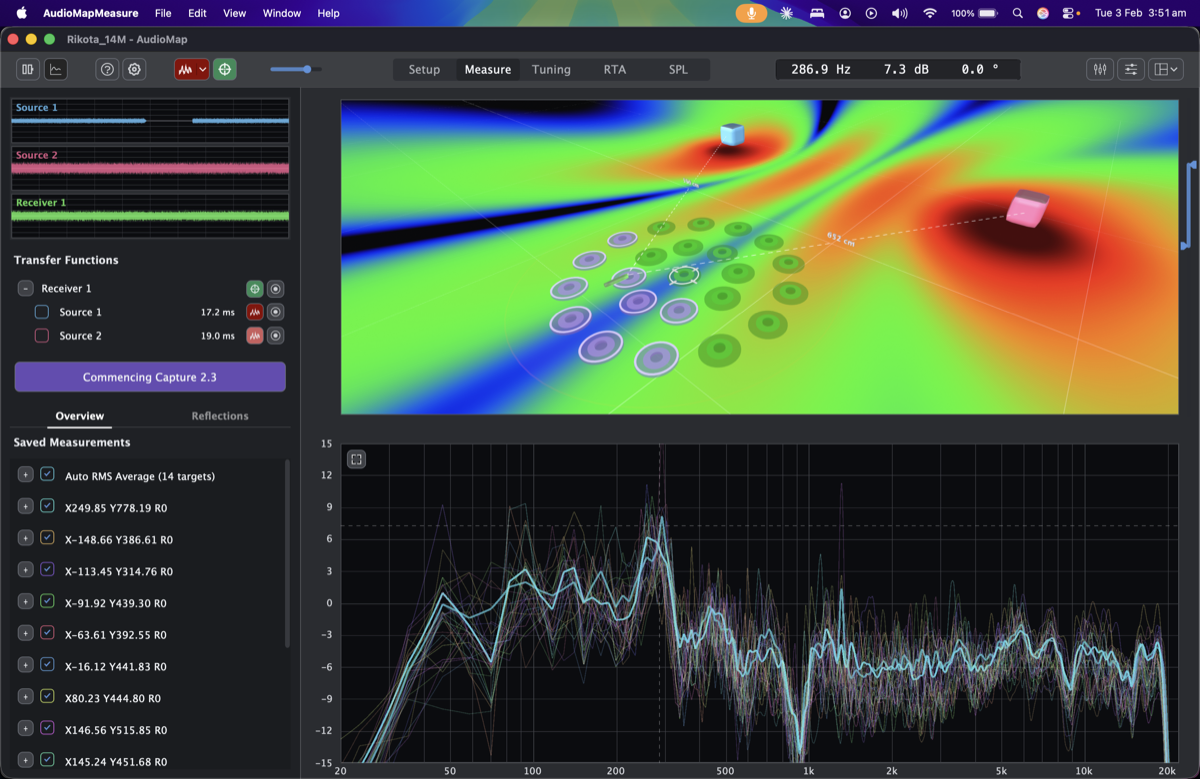Toggle the left sidebar panel icon
This screenshot has height=779, width=1200.
click(x=28, y=69)
